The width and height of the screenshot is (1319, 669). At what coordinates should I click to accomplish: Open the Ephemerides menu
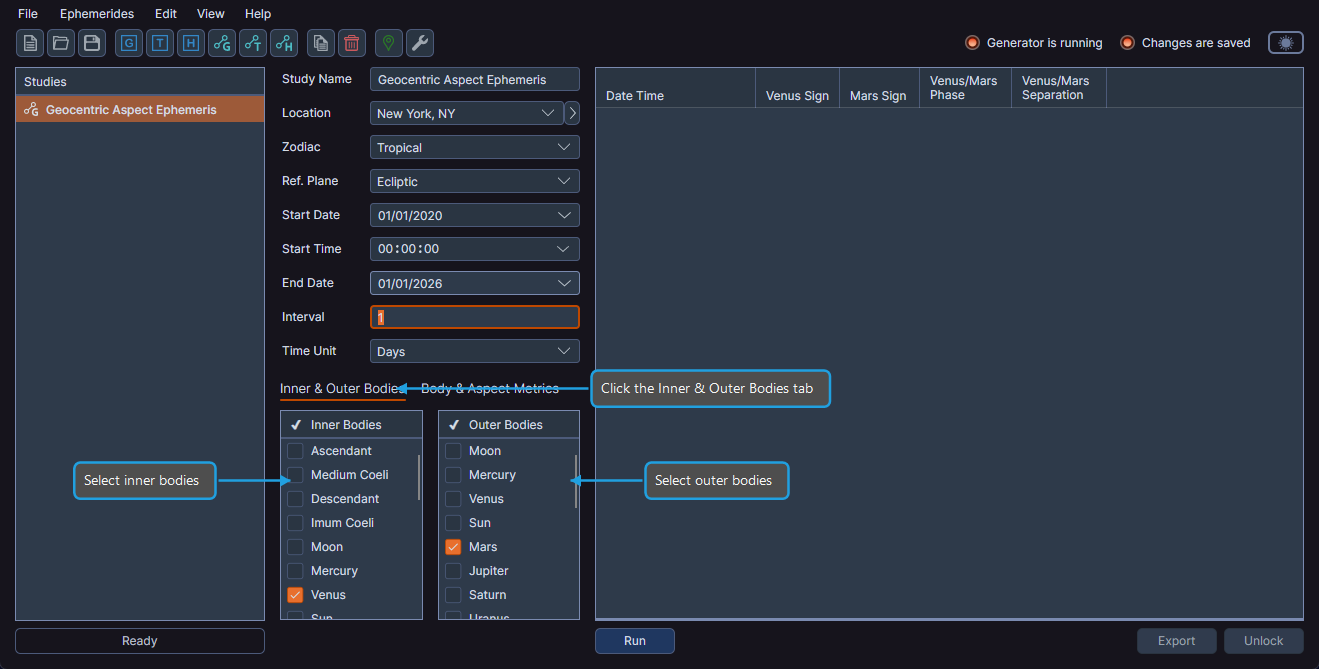coord(96,13)
